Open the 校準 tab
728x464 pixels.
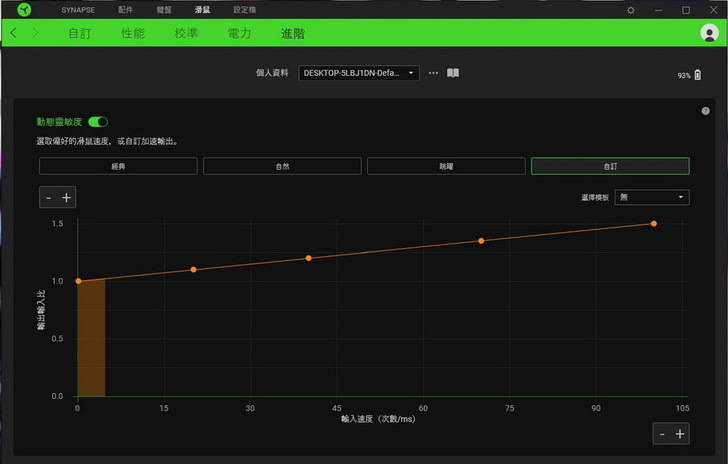186,33
